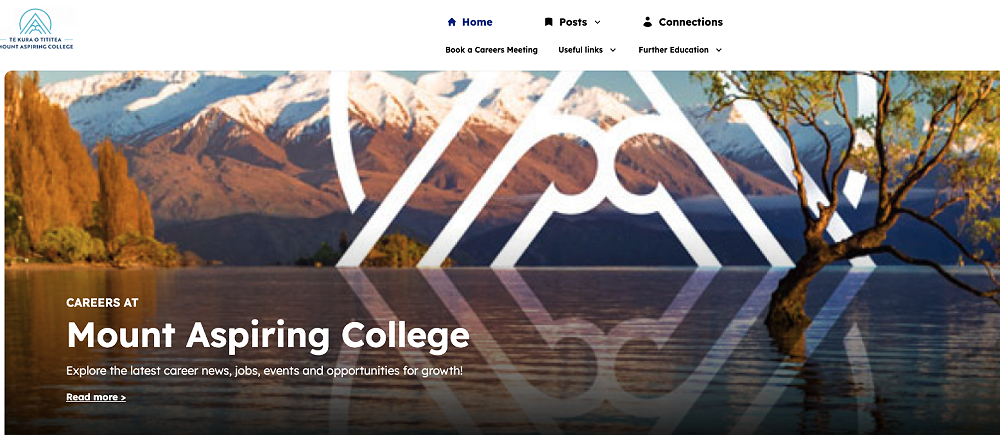Image resolution: width=1000 pixels, height=435 pixels.
Task: Open the Posts menu label
Action: coord(573,22)
